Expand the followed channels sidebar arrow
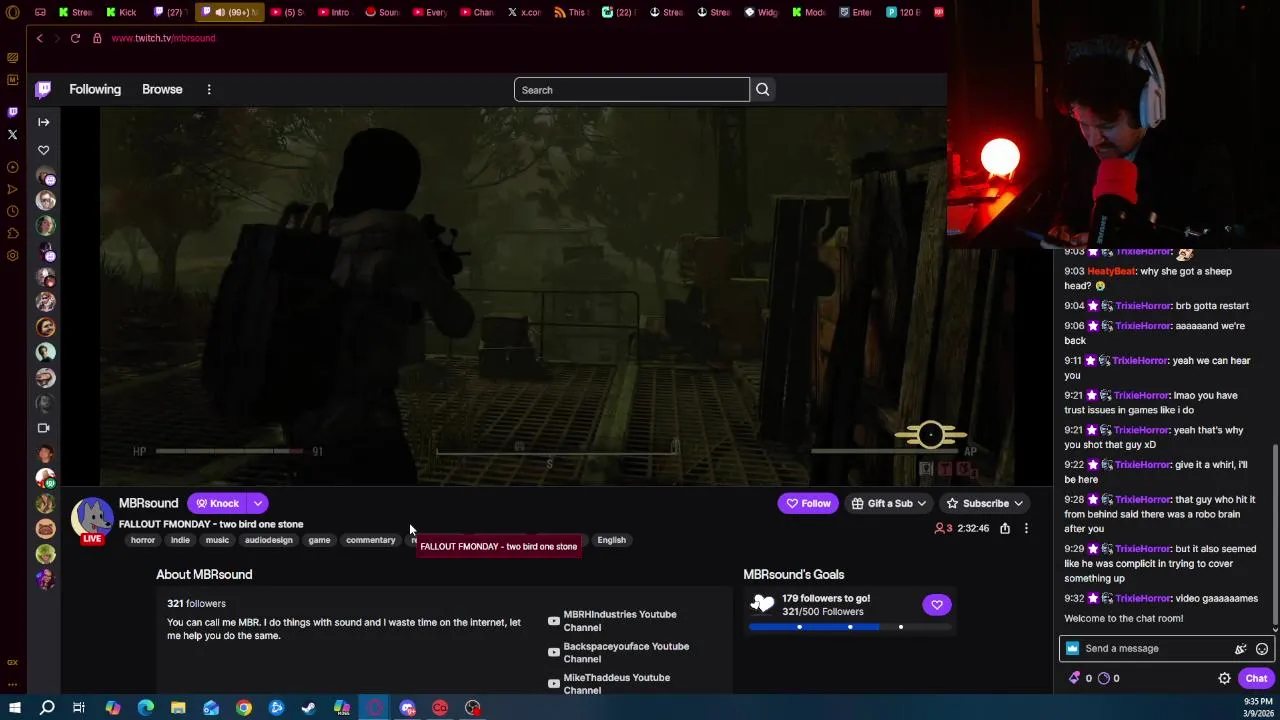 [x=44, y=122]
